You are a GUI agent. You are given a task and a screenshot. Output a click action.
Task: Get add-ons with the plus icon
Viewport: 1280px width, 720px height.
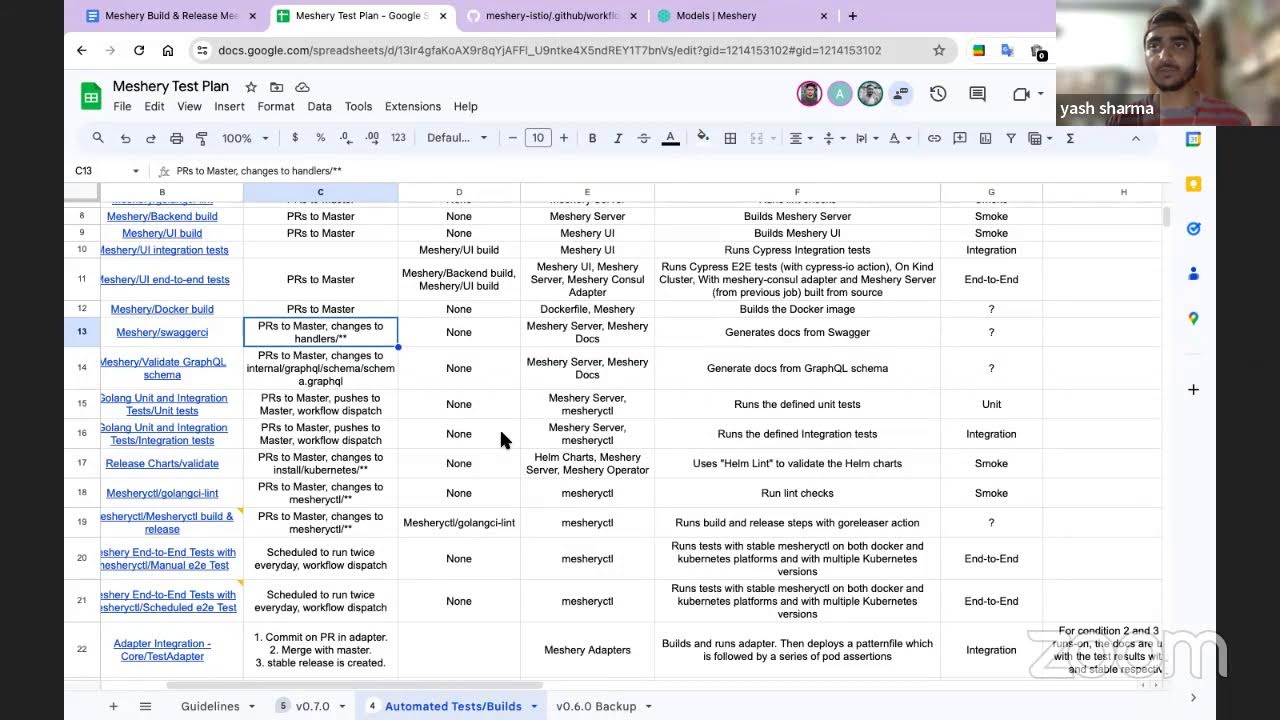(x=1193, y=389)
